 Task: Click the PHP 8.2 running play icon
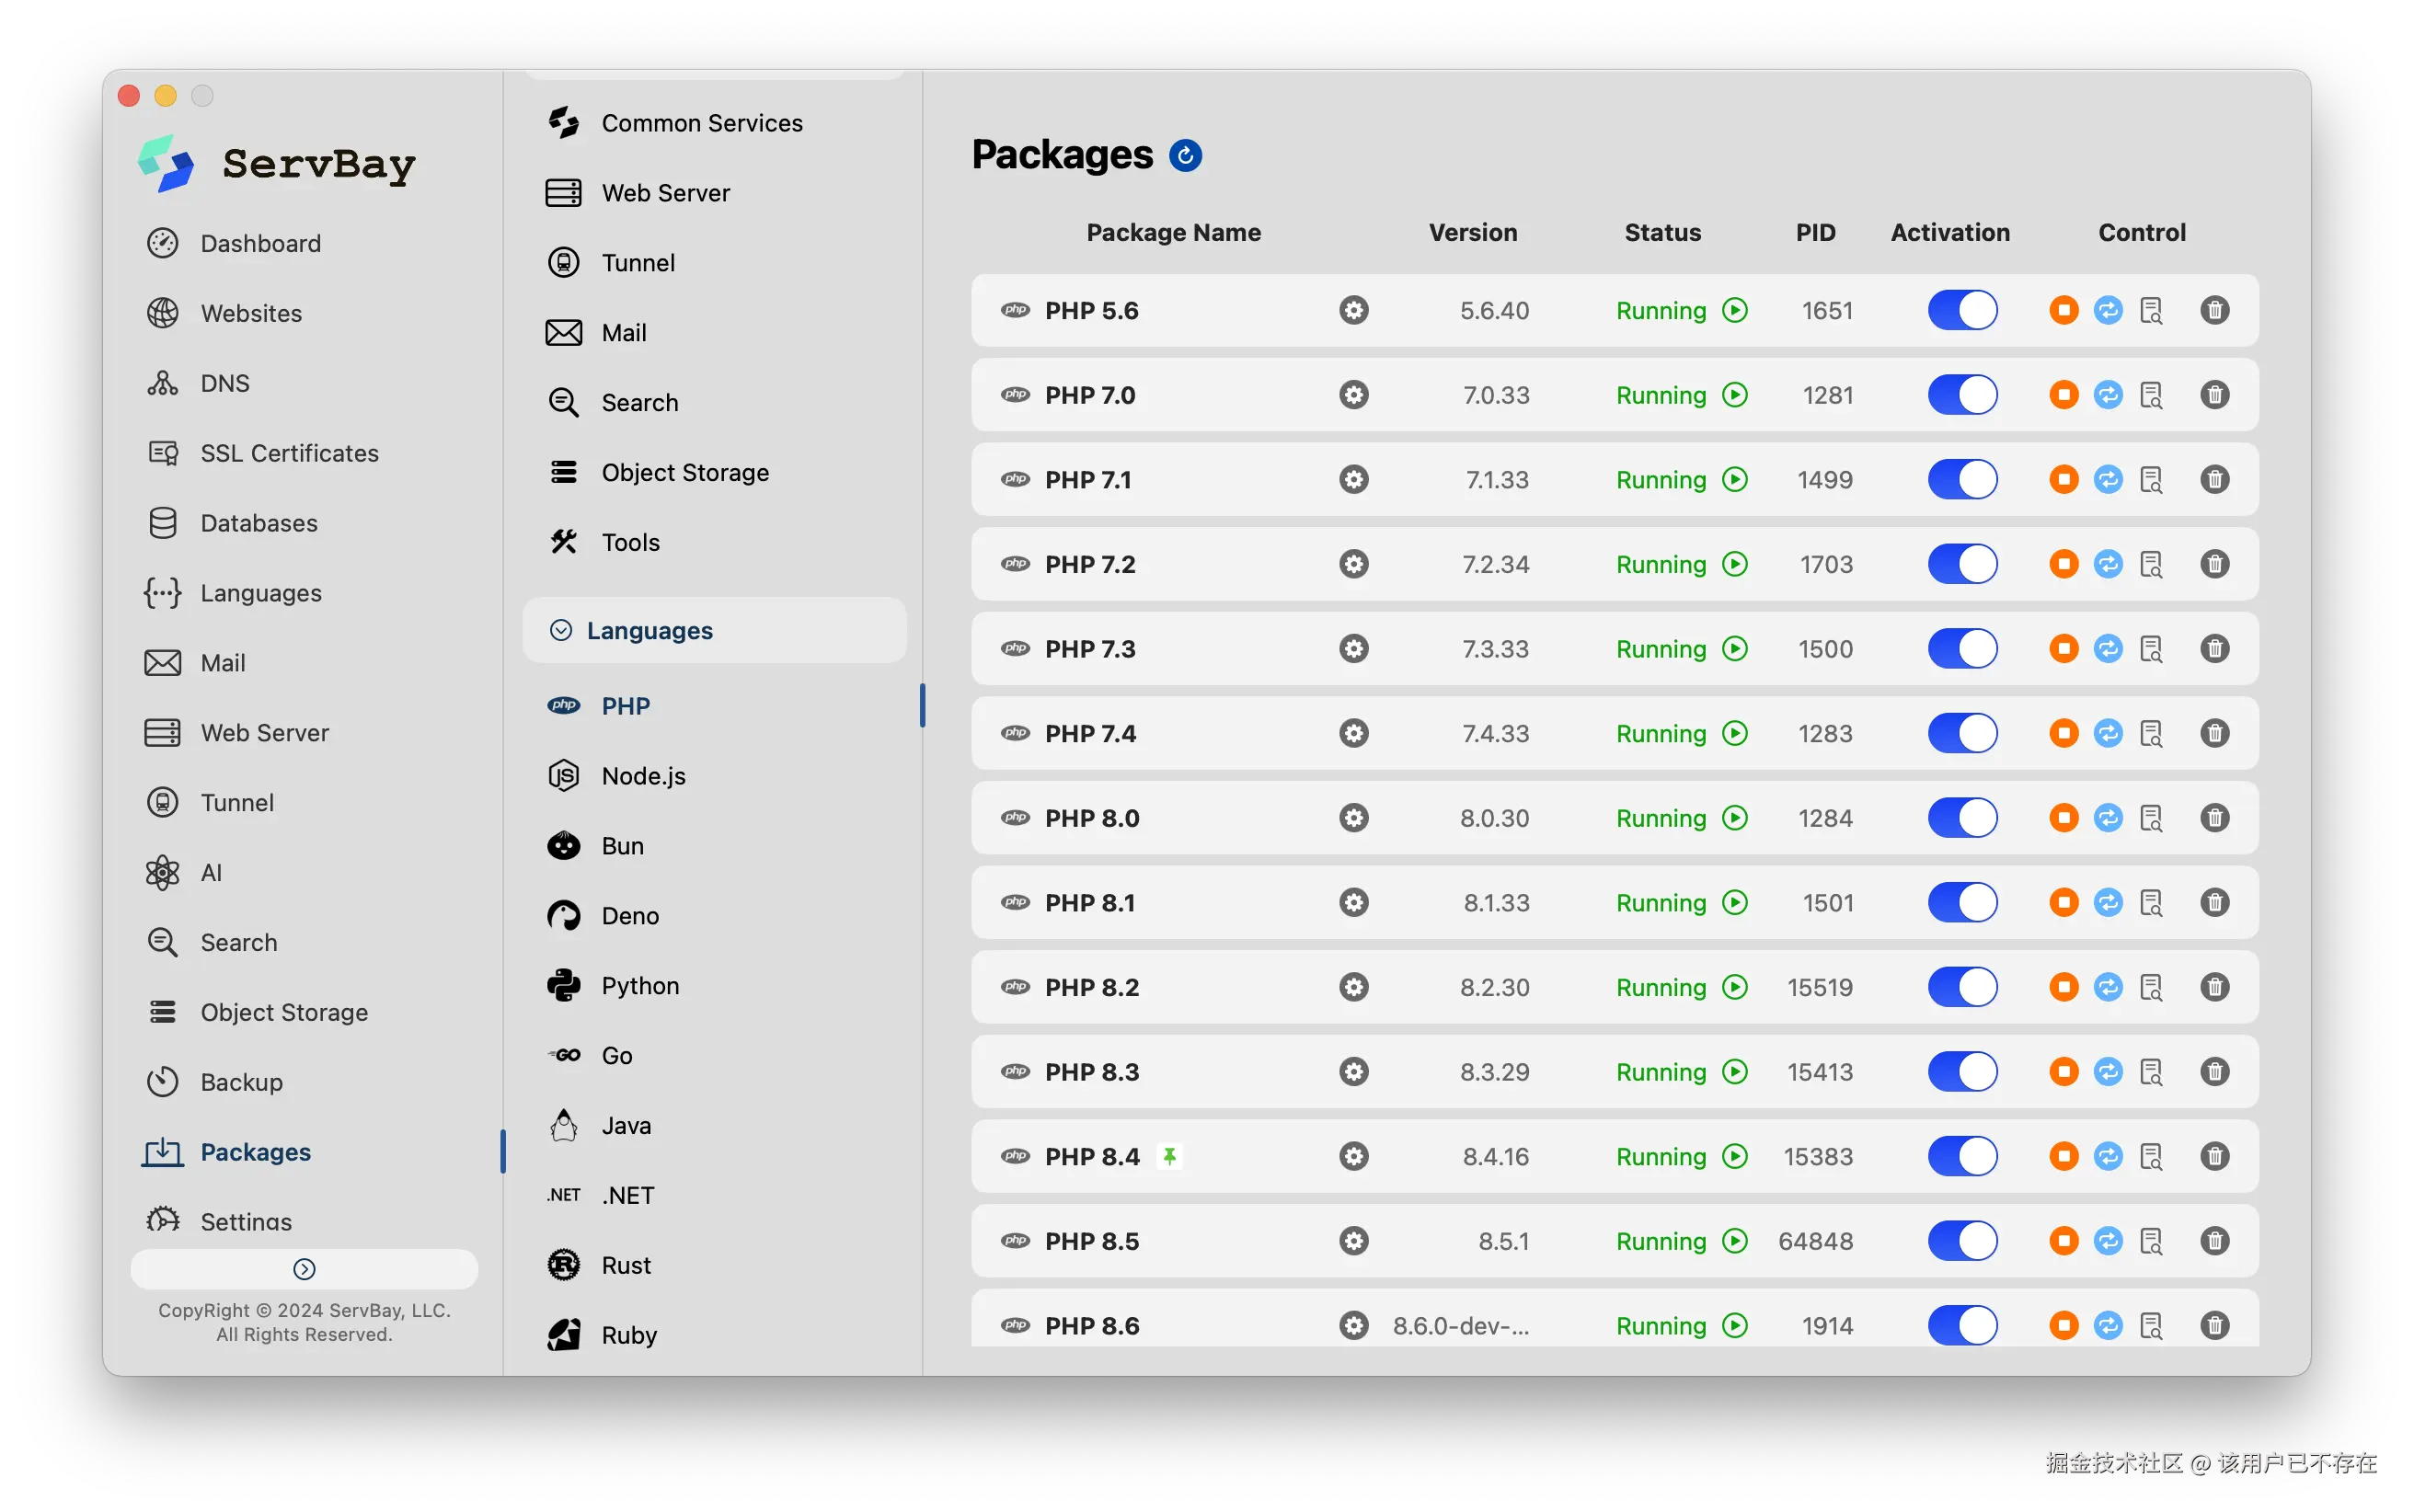[1735, 987]
